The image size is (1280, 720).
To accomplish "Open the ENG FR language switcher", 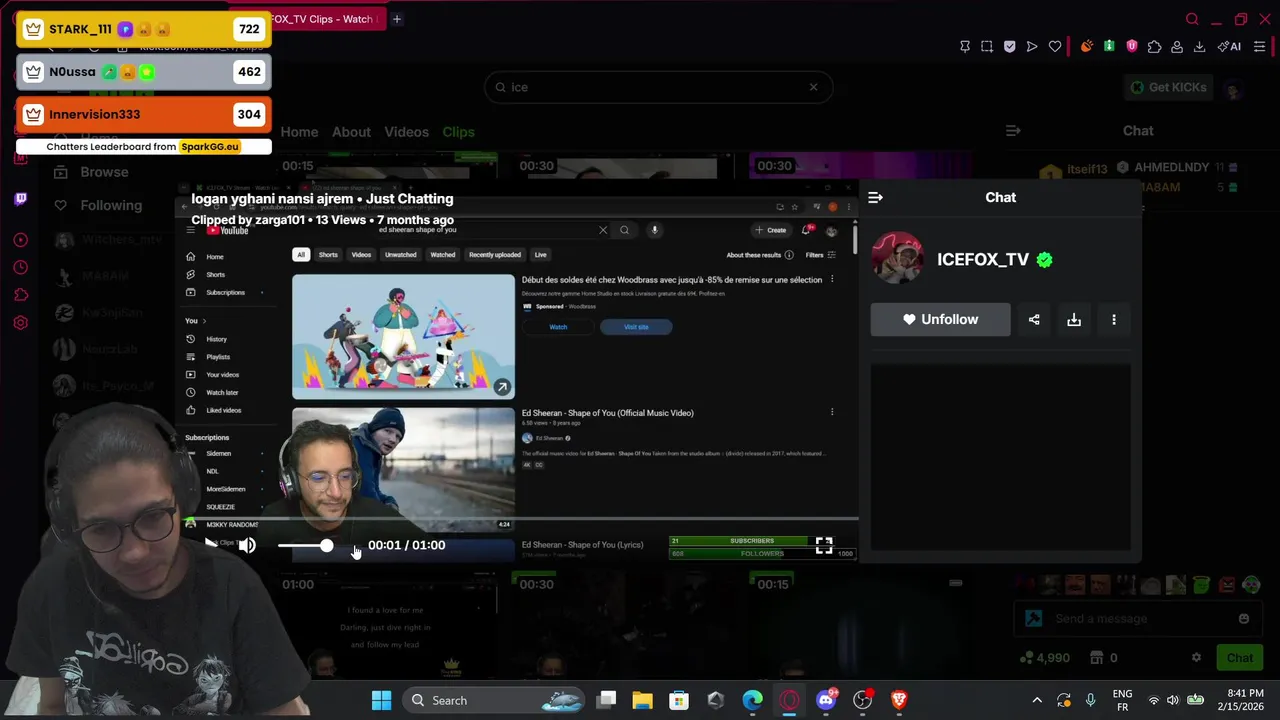I will 1122,700.
